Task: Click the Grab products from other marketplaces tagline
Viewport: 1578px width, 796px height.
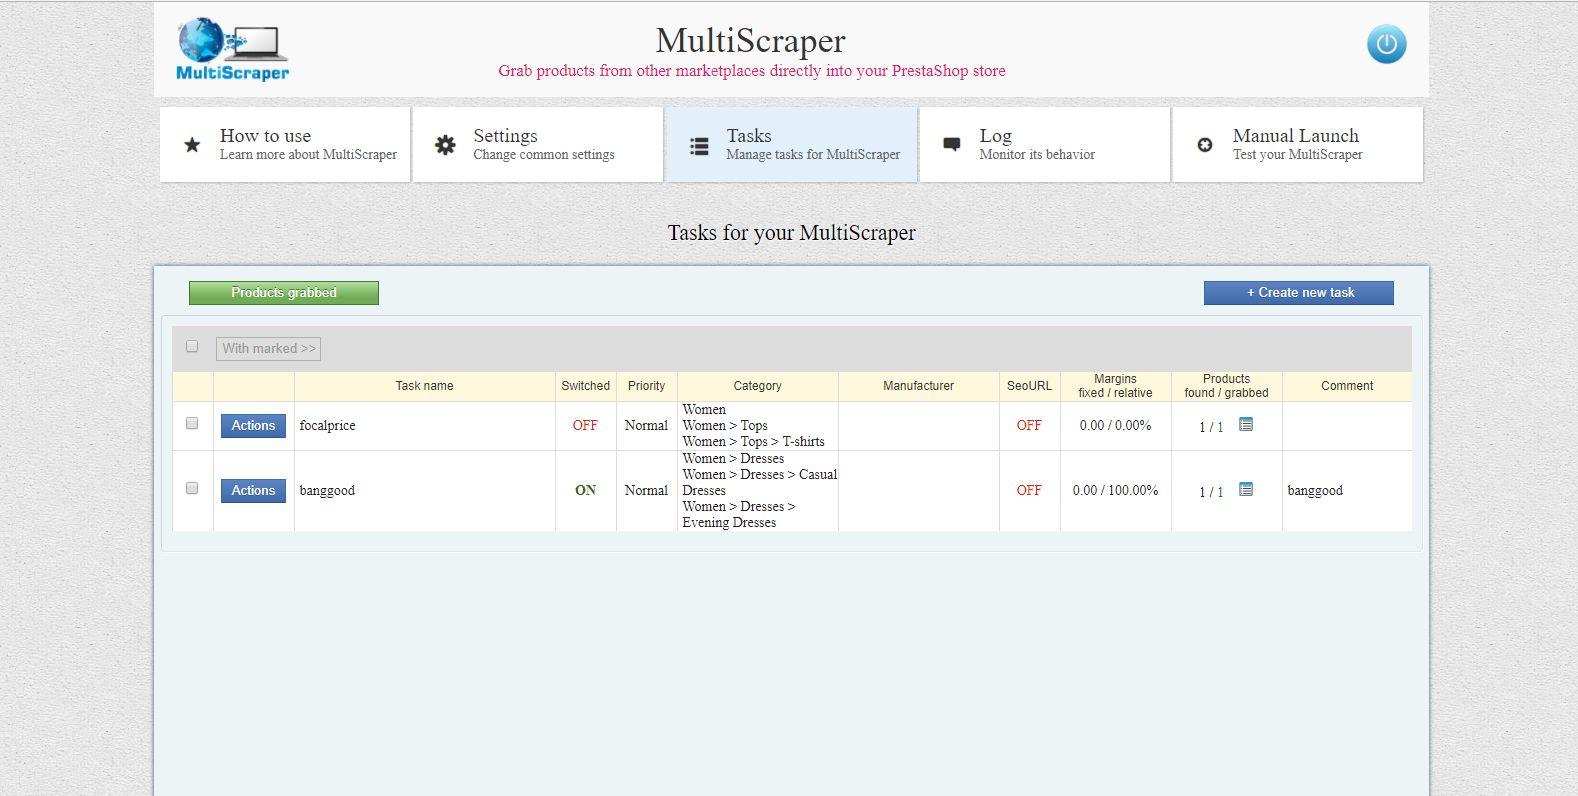Action: pyautogui.click(x=752, y=71)
